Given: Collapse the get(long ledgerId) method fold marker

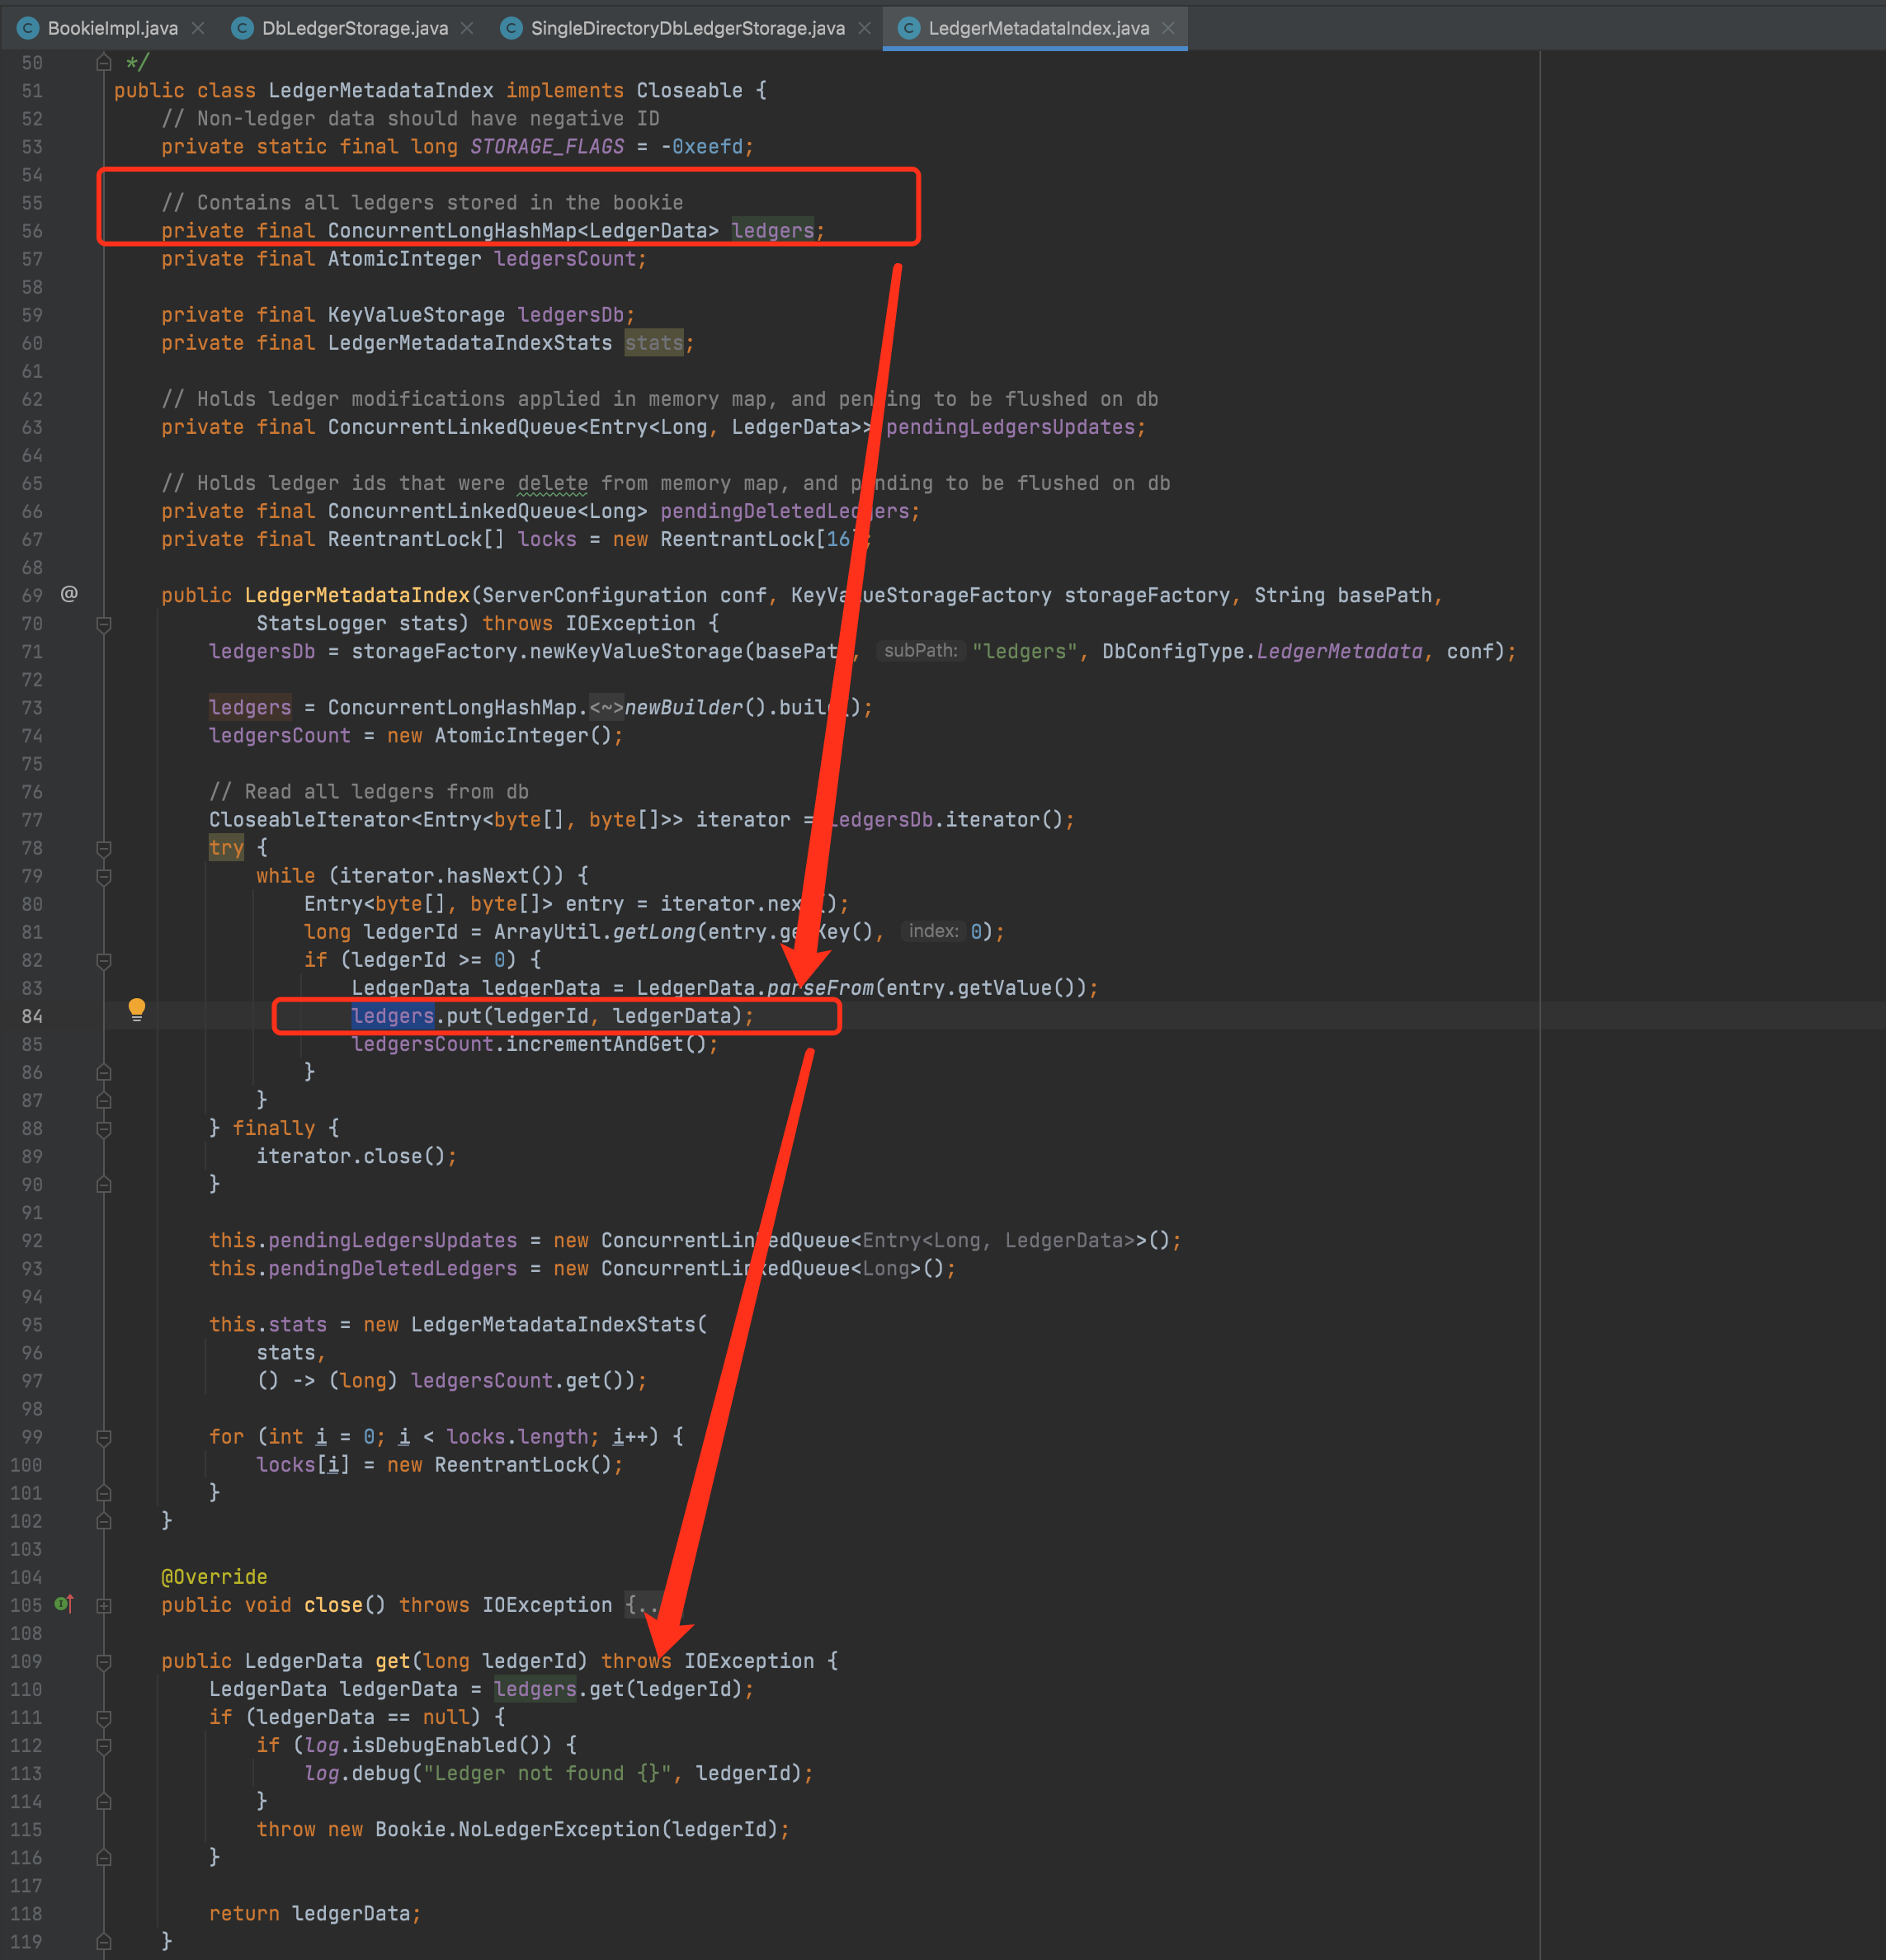Looking at the screenshot, I should pos(104,1661).
